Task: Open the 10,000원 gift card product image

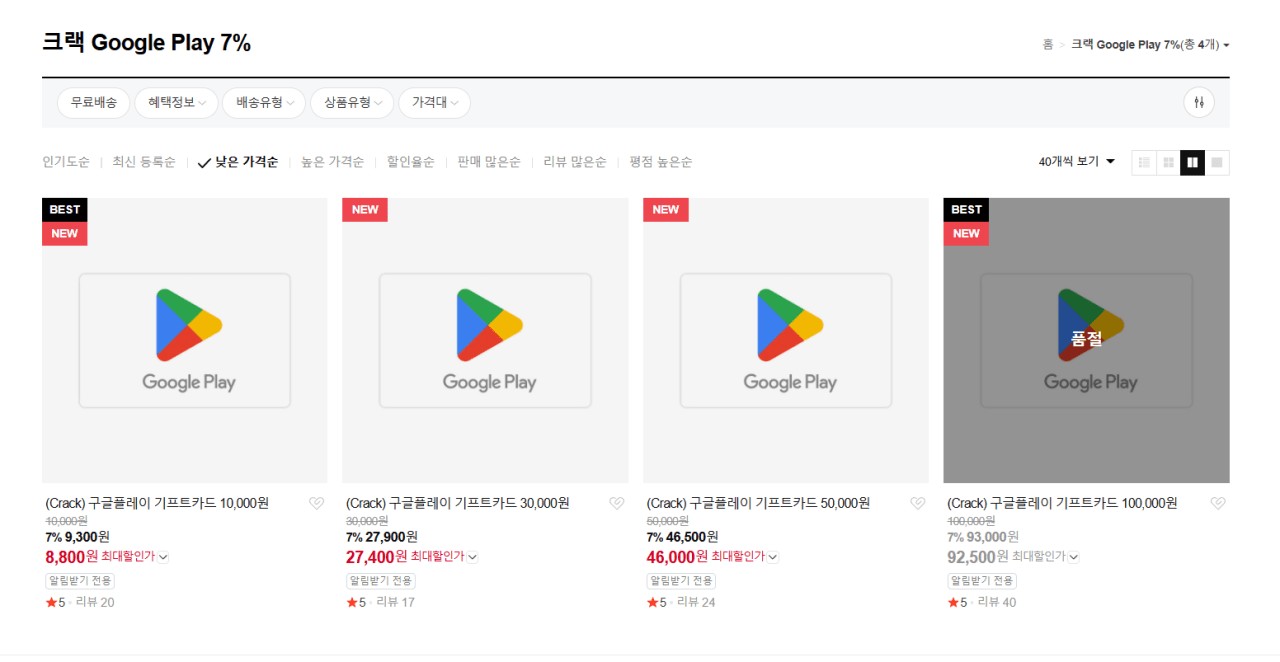Action: tap(185, 340)
